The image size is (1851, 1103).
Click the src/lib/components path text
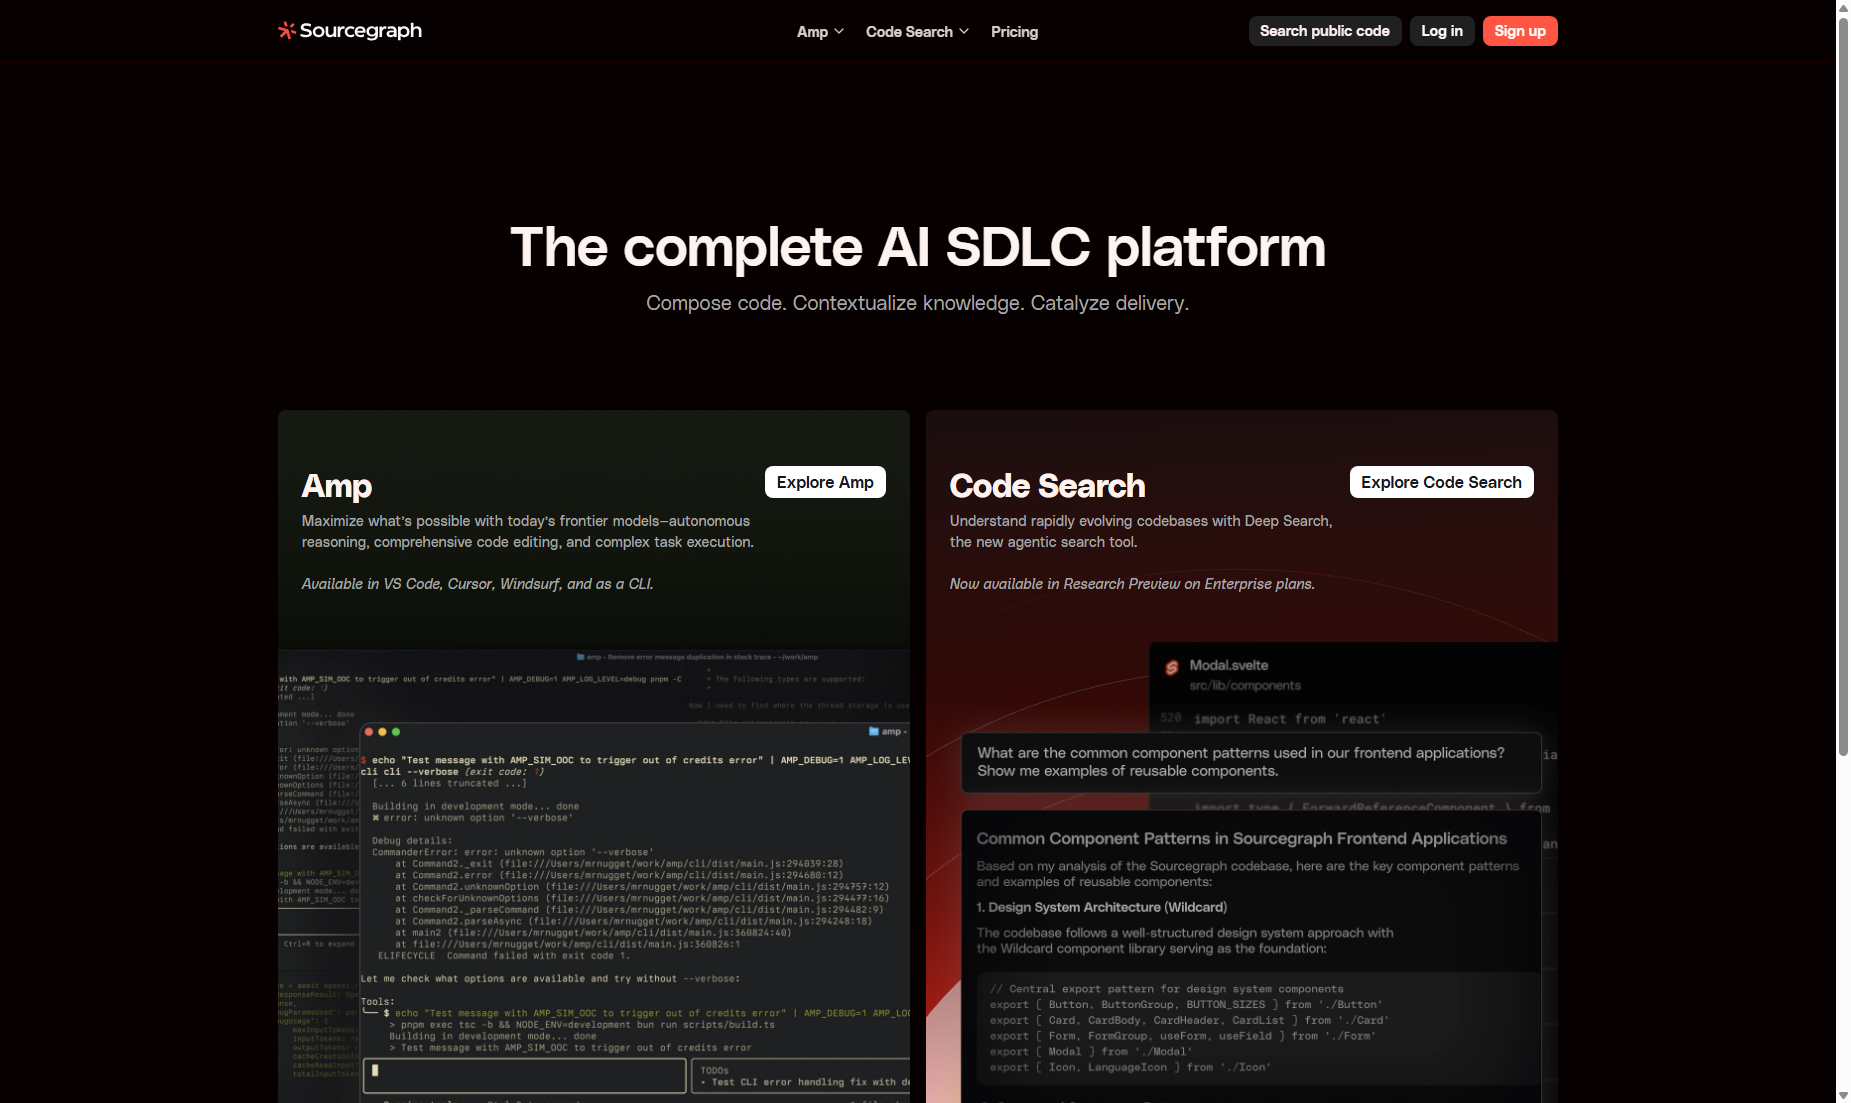tap(1245, 686)
